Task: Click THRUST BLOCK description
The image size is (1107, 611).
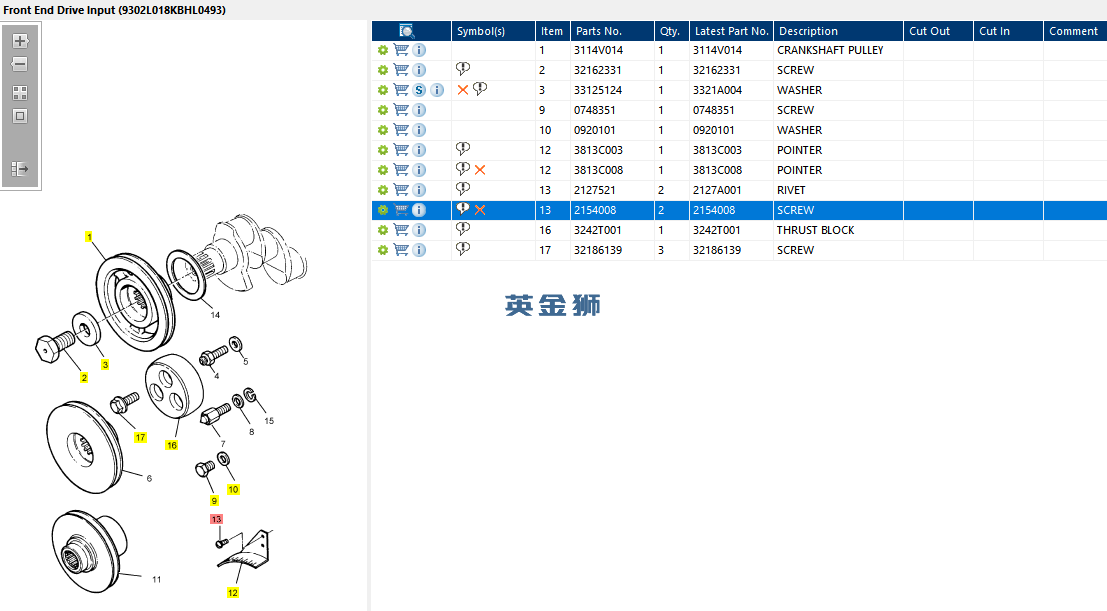Action: pyautogui.click(x=815, y=230)
